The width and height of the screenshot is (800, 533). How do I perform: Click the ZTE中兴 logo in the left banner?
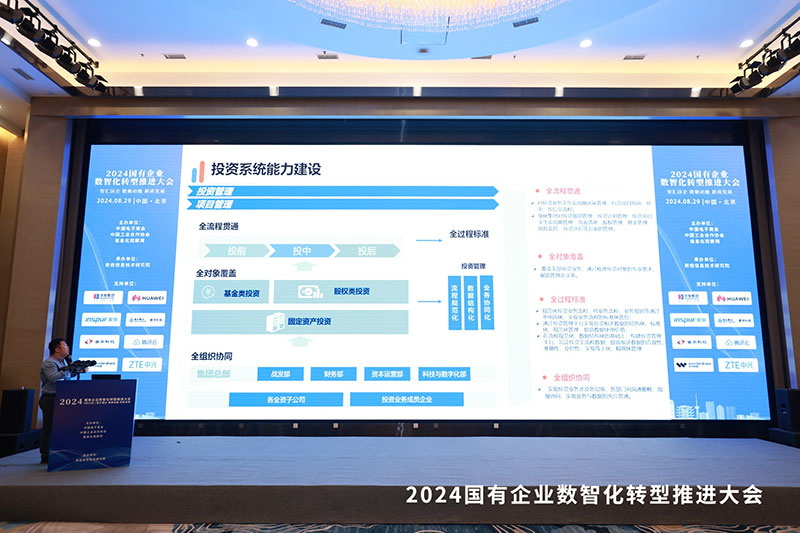point(142,364)
